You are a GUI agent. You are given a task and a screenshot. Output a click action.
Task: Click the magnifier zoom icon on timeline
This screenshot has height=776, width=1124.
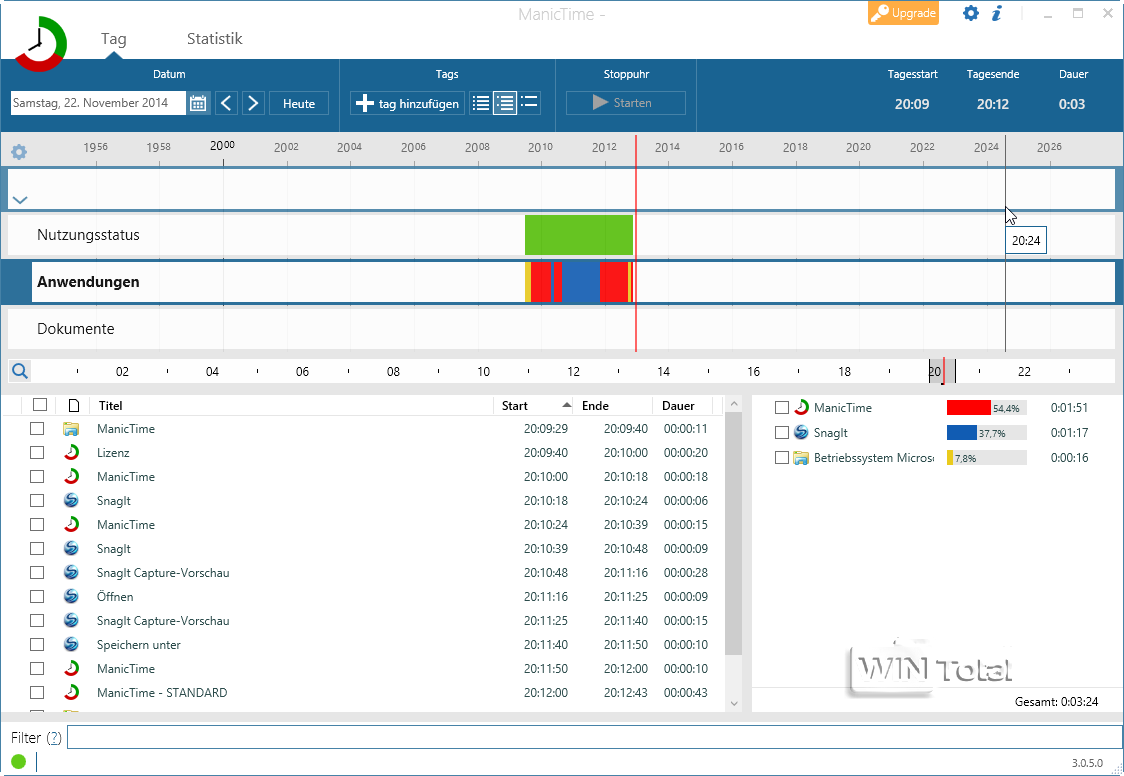19,372
